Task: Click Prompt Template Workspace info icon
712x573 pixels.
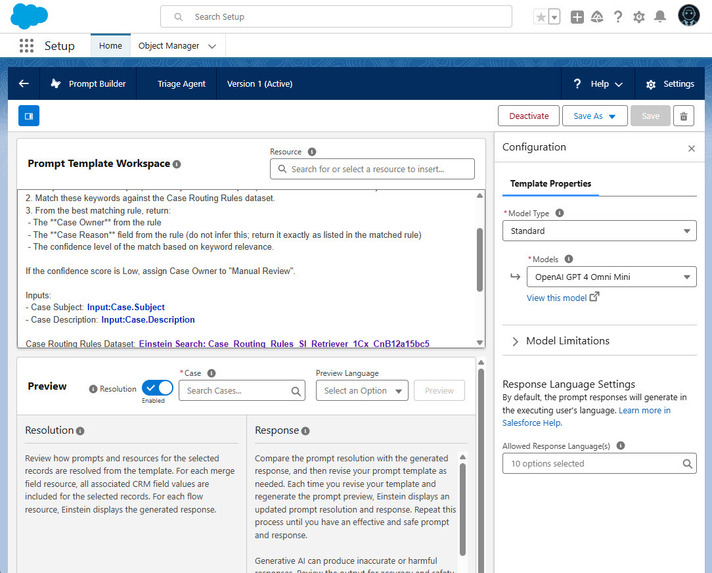Action: [x=177, y=164]
